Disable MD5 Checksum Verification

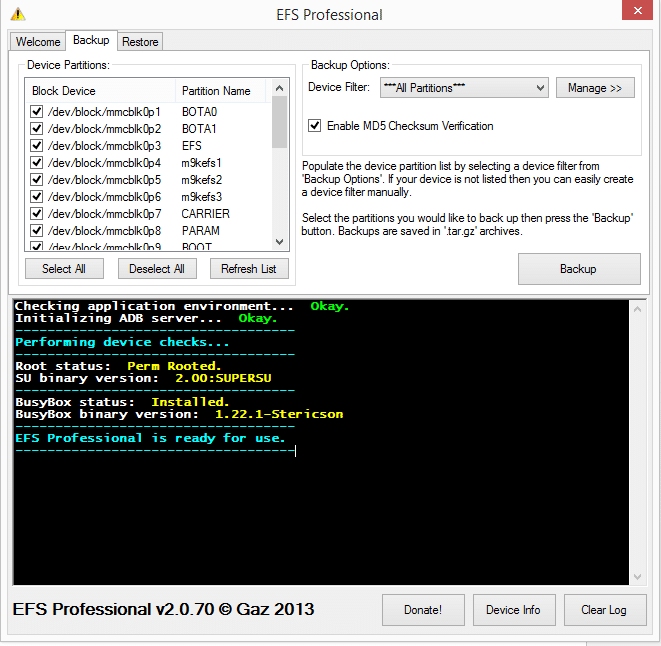point(314,126)
